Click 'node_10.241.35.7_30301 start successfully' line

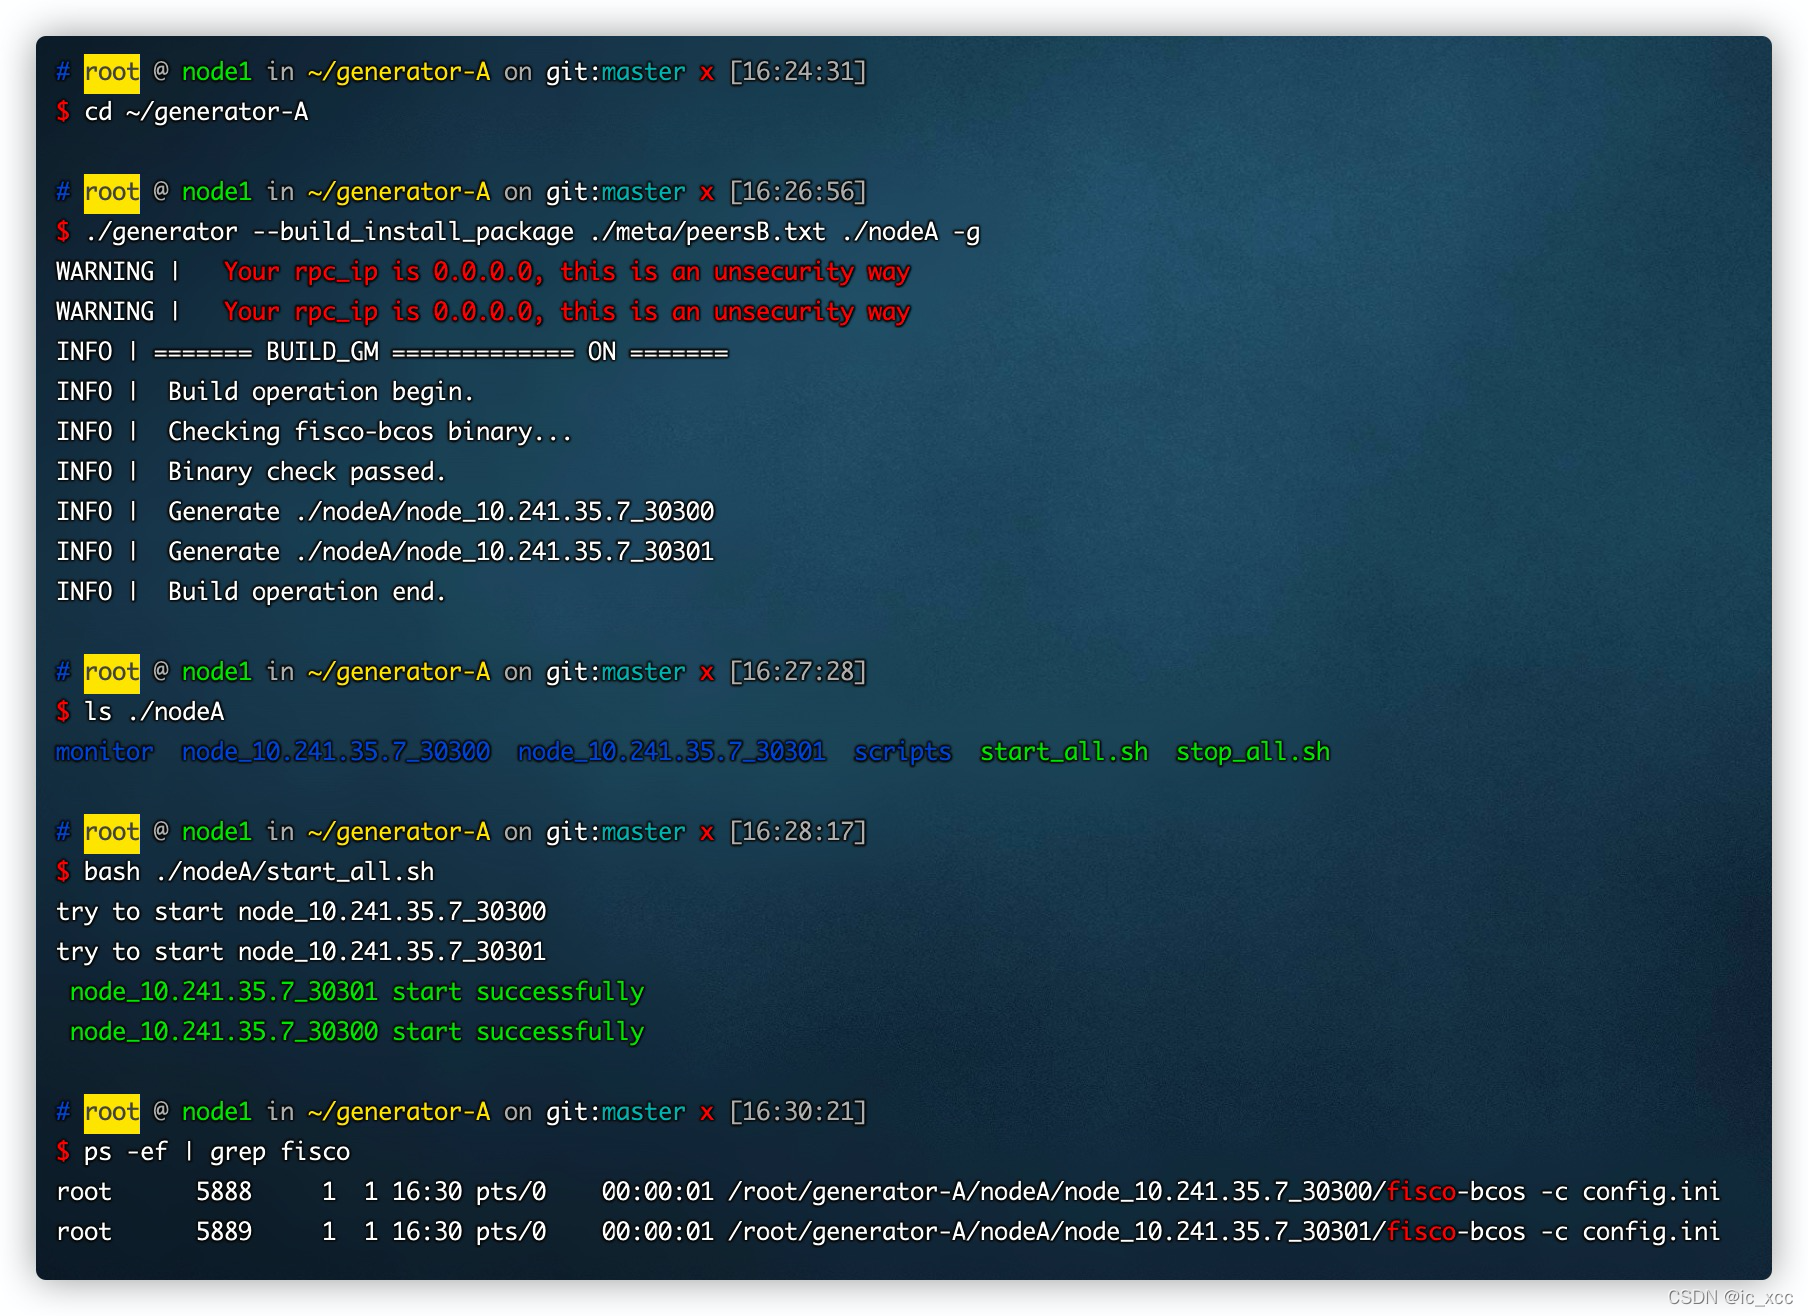point(357,992)
